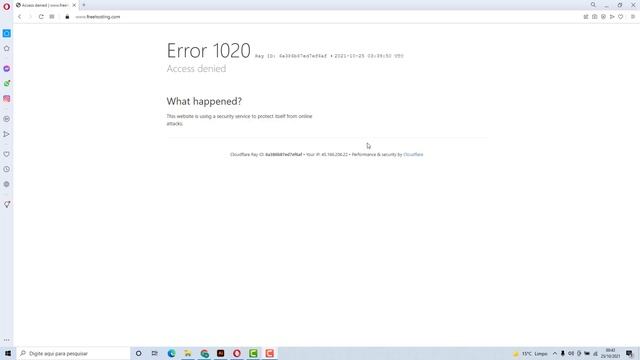Open the weather widget showing 15°C

pos(530,353)
